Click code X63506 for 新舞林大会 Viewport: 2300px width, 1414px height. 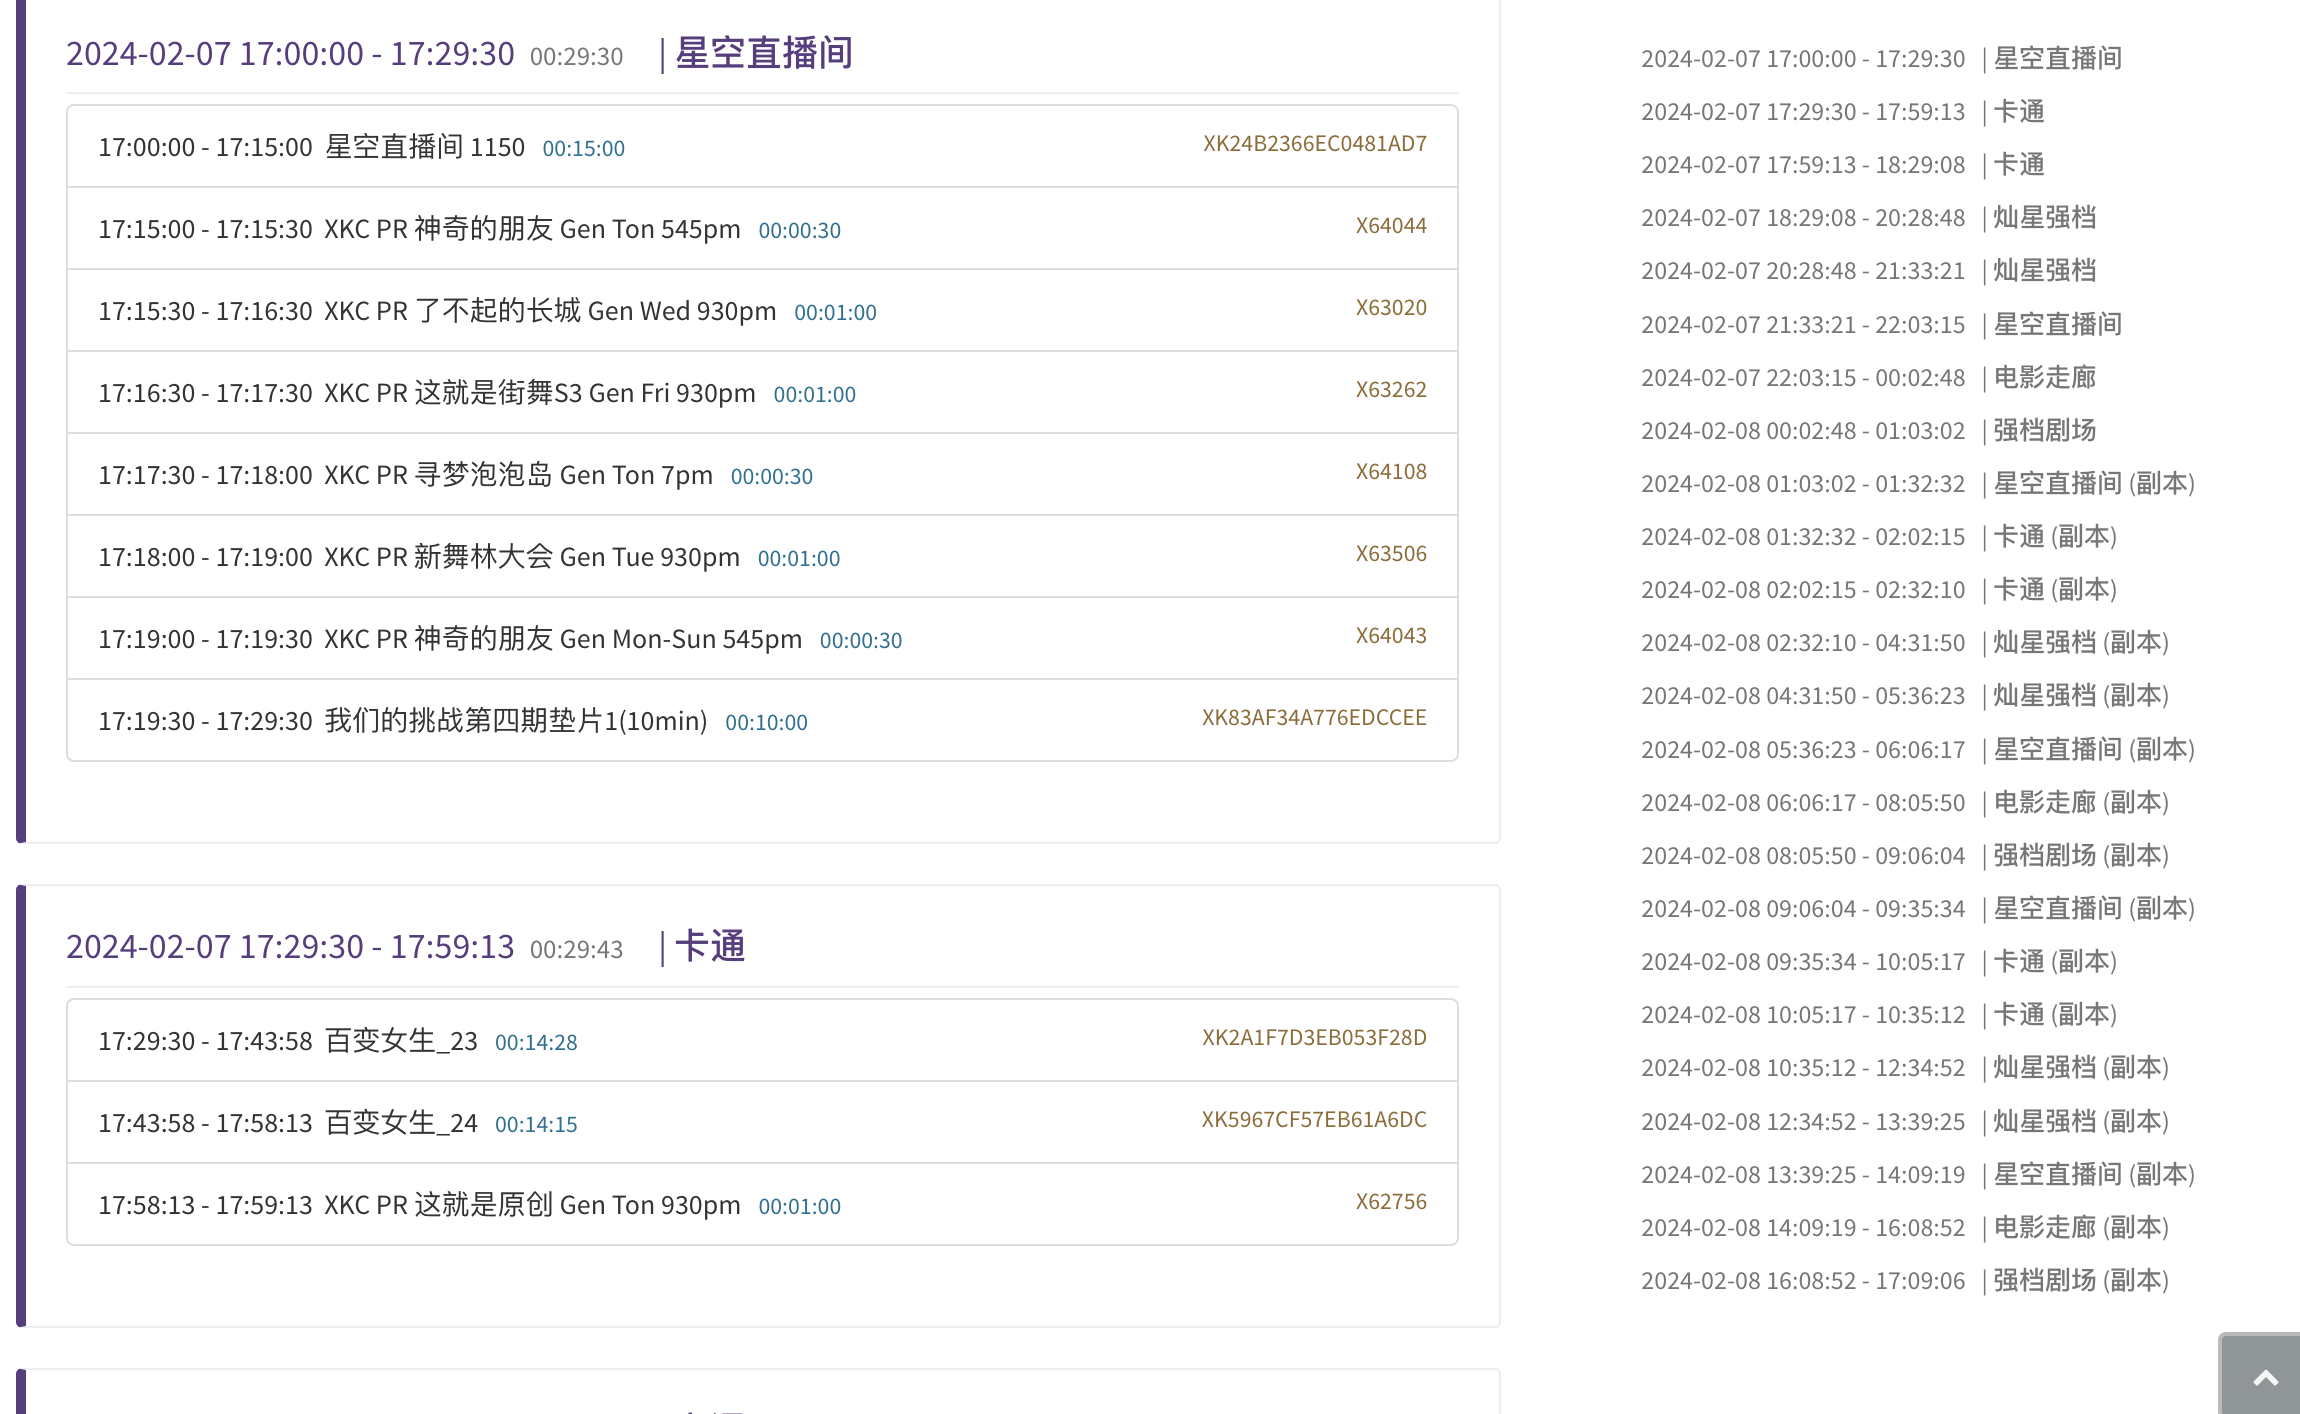click(x=1390, y=554)
